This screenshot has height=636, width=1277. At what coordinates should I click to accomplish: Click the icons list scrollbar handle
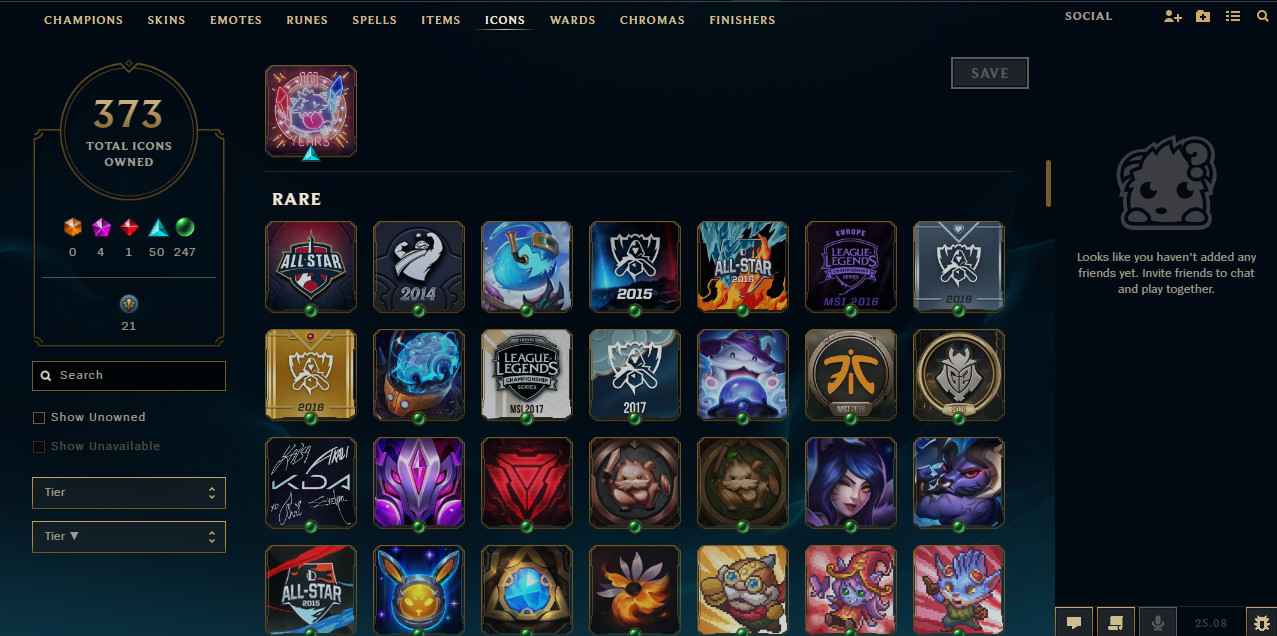[x=1048, y=183]
